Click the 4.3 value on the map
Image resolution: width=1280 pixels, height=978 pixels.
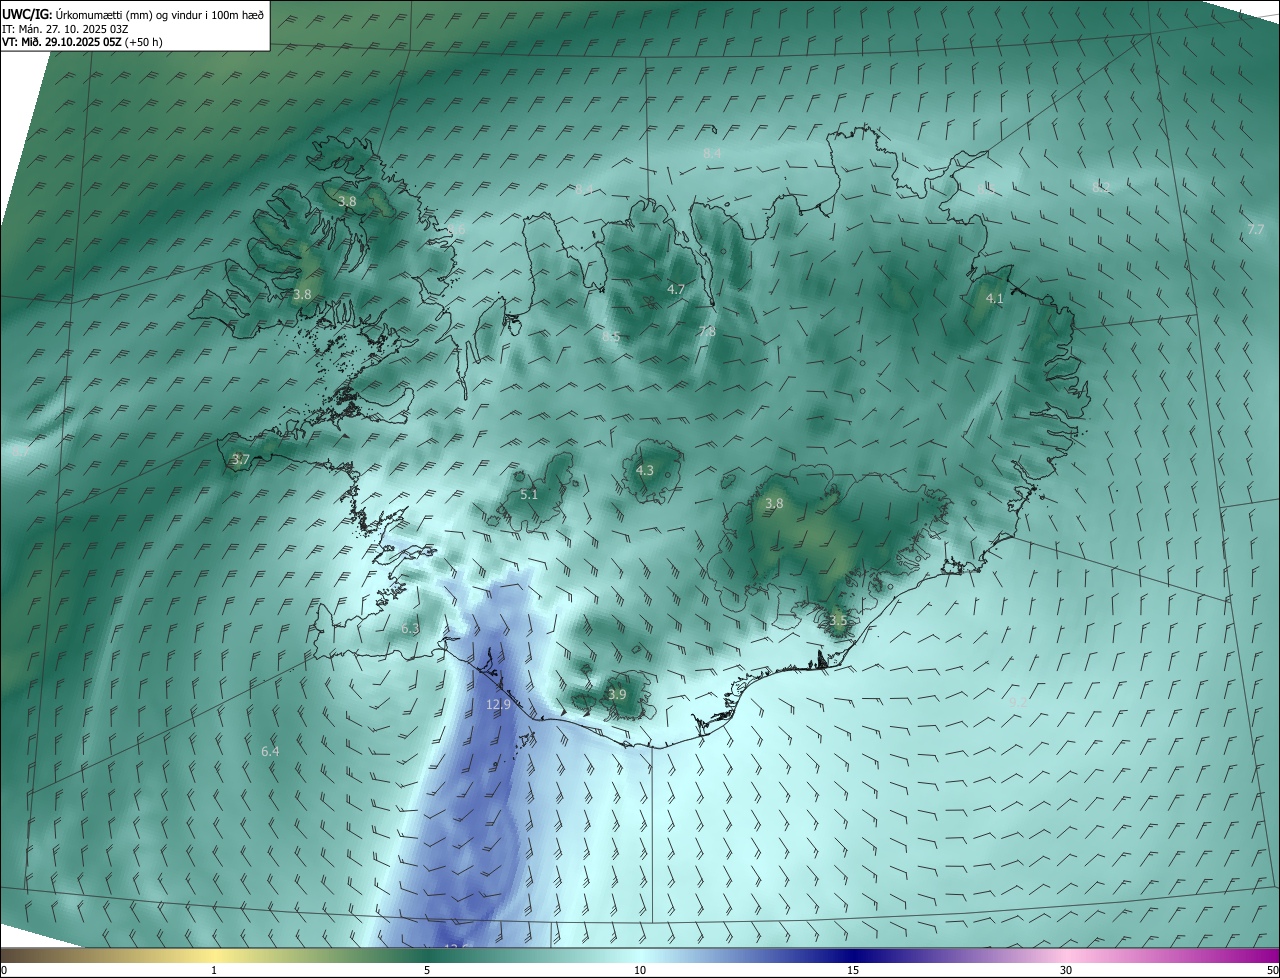point(645,470)
